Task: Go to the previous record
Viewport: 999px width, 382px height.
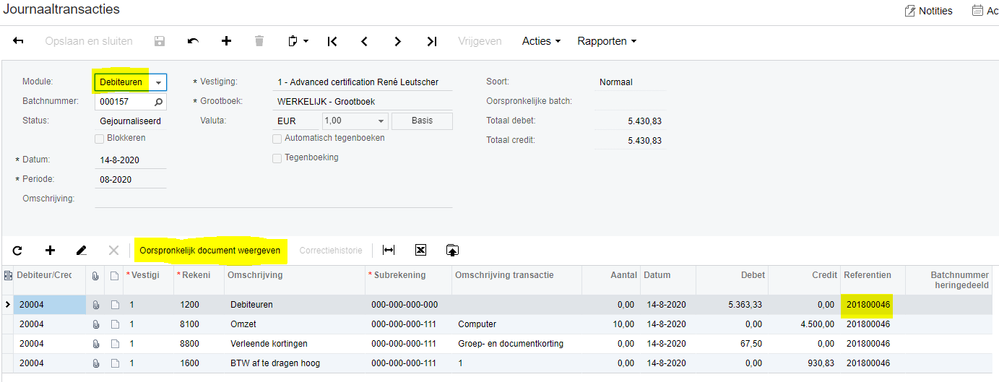Action: click(364, 41)
